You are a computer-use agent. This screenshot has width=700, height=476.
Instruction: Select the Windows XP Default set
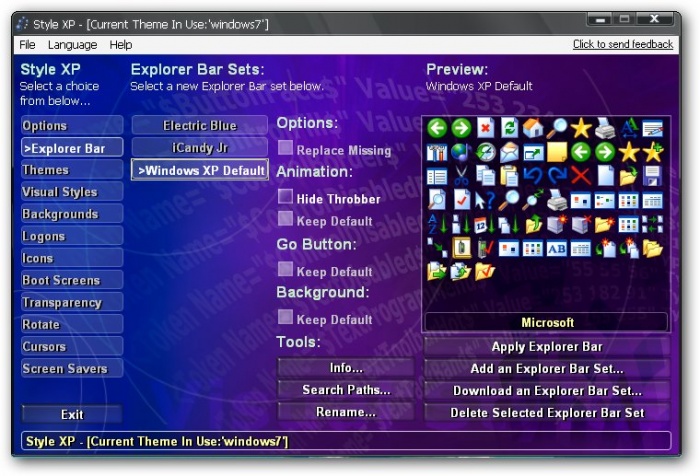coord(200,170)
